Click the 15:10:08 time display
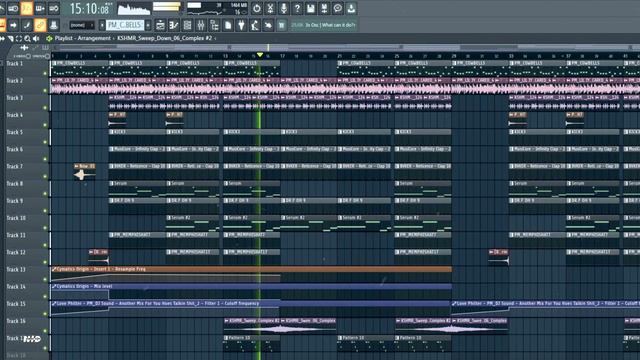 point(90,8)
